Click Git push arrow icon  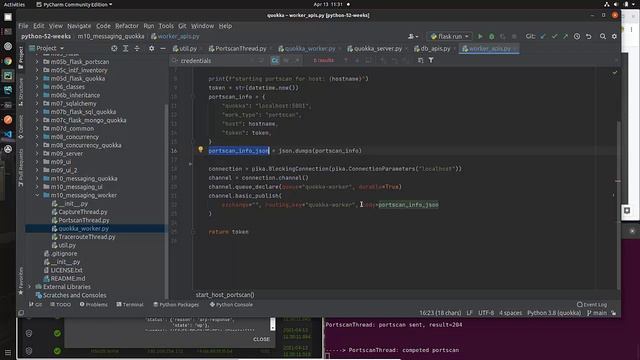tap(565, 36)
